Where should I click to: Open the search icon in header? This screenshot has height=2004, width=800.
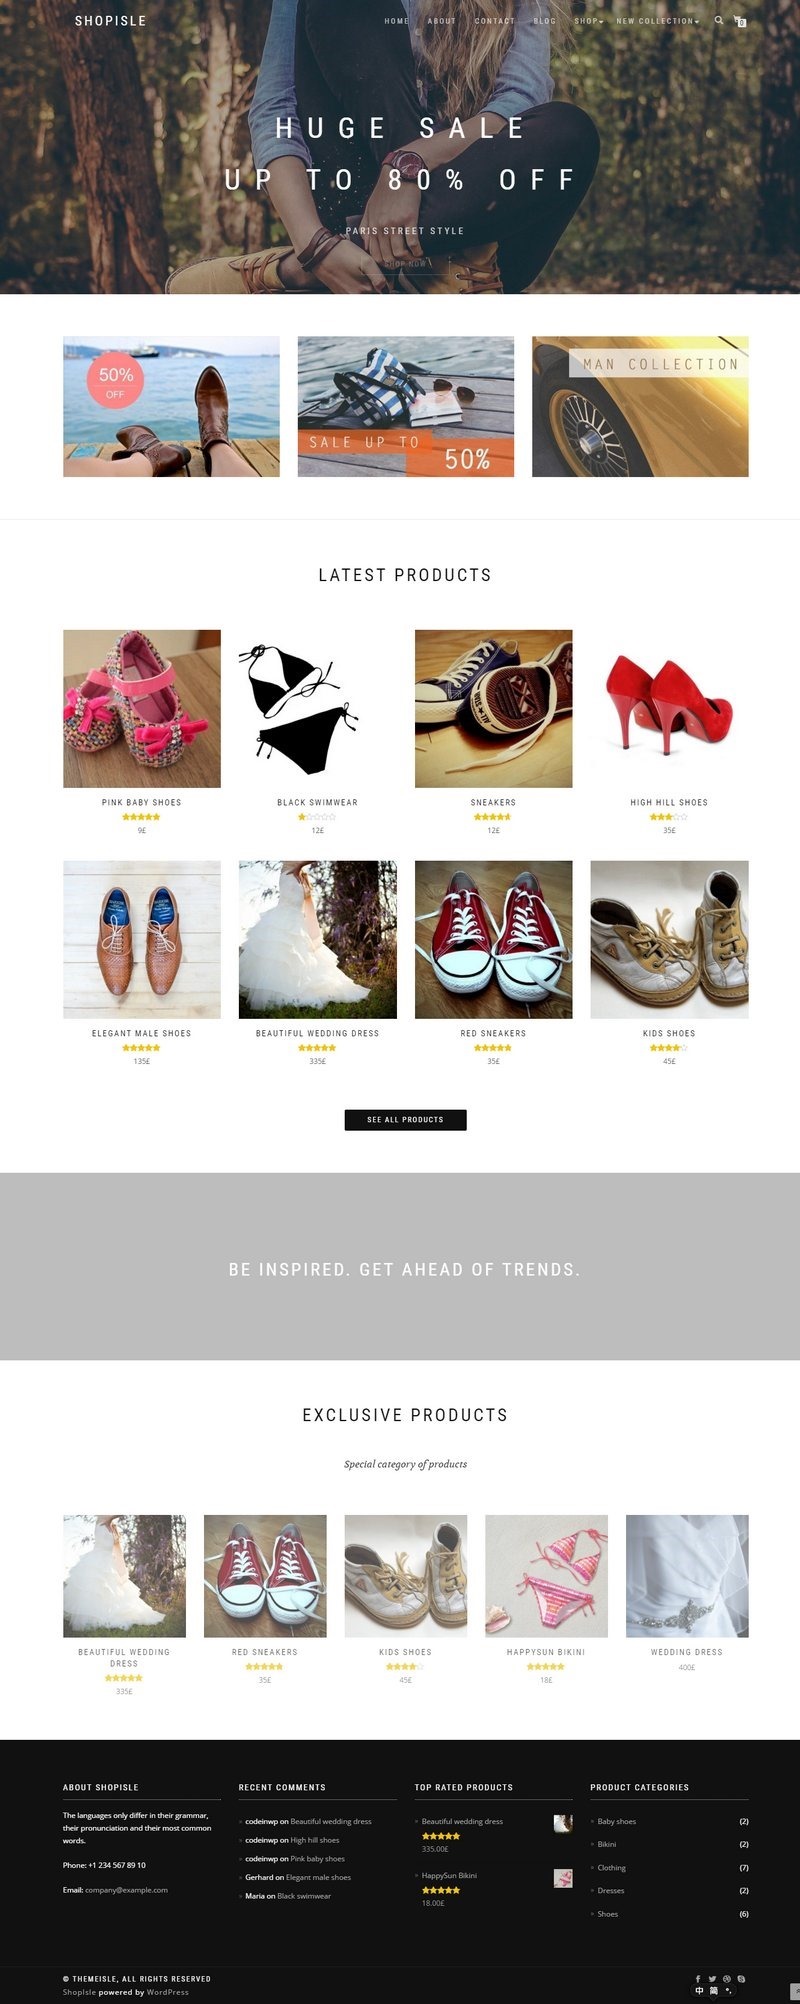tap(718, 20)
